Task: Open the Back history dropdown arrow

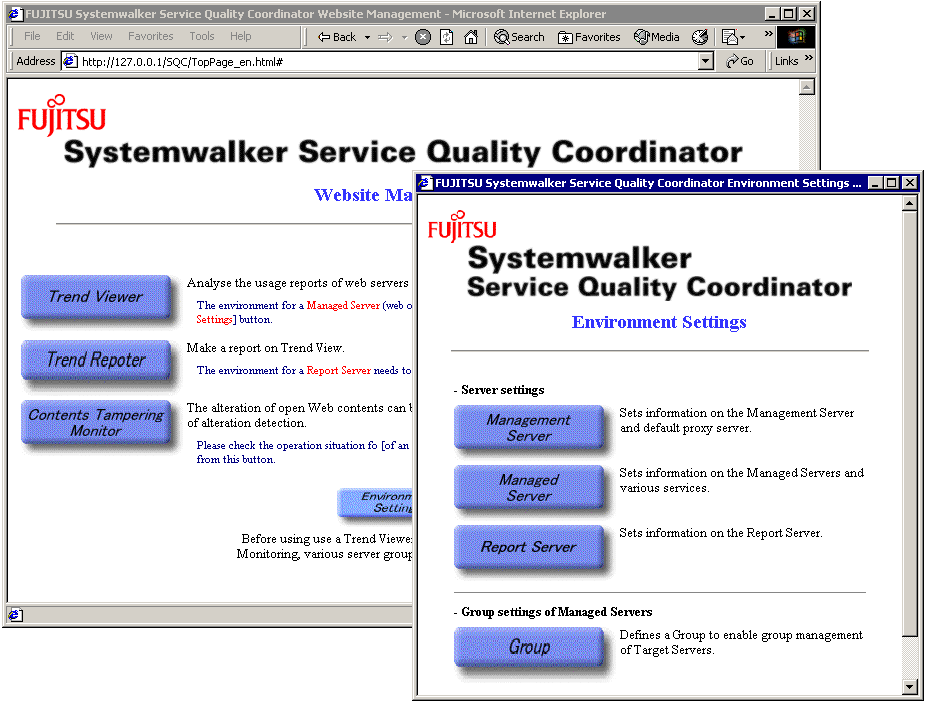Action: click(367, 37)
